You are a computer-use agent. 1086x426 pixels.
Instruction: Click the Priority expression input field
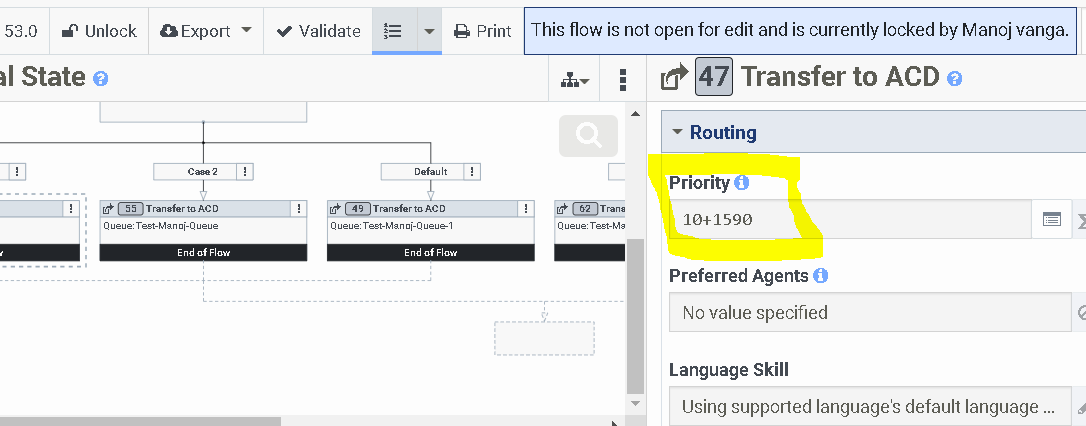850,219
